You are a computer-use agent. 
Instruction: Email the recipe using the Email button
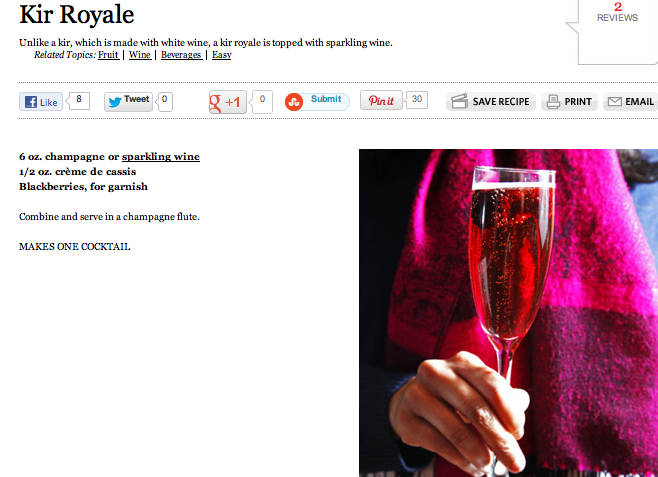coord(631,102)
